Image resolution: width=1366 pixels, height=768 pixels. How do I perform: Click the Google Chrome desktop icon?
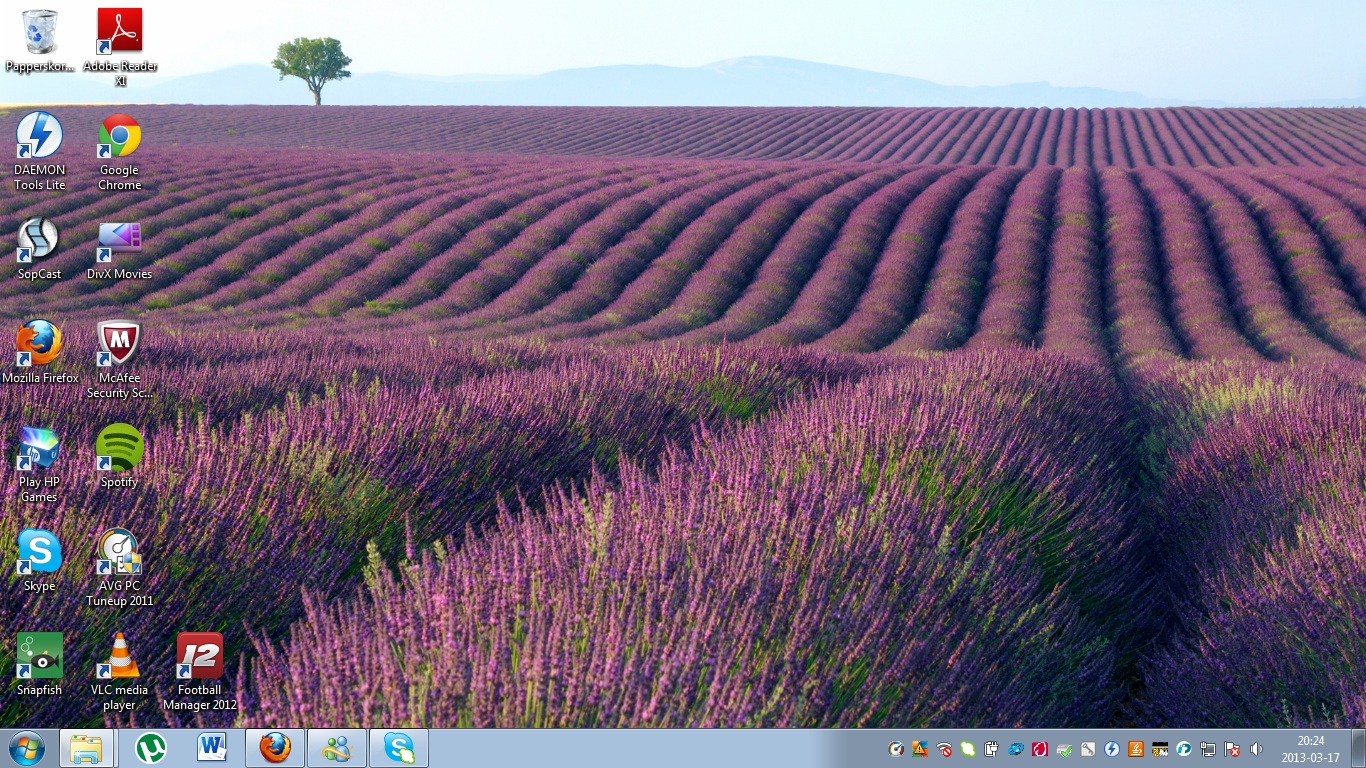pos(119,136)
